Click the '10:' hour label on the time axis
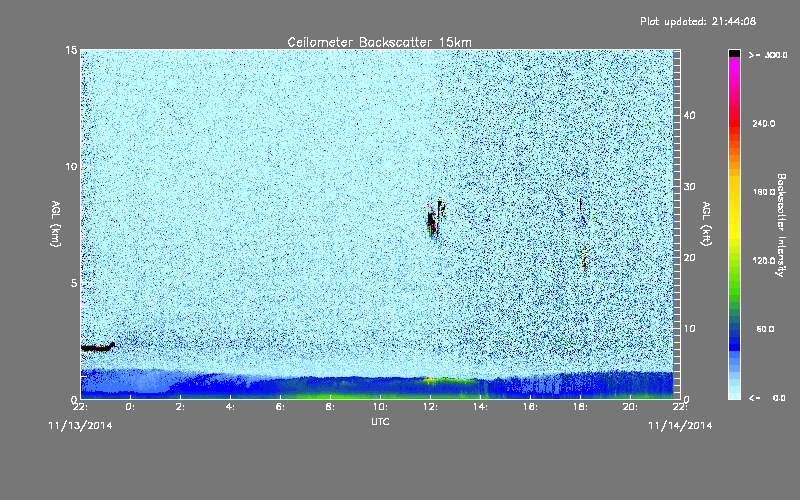This screenshot has height=500, width=800. 380,407
